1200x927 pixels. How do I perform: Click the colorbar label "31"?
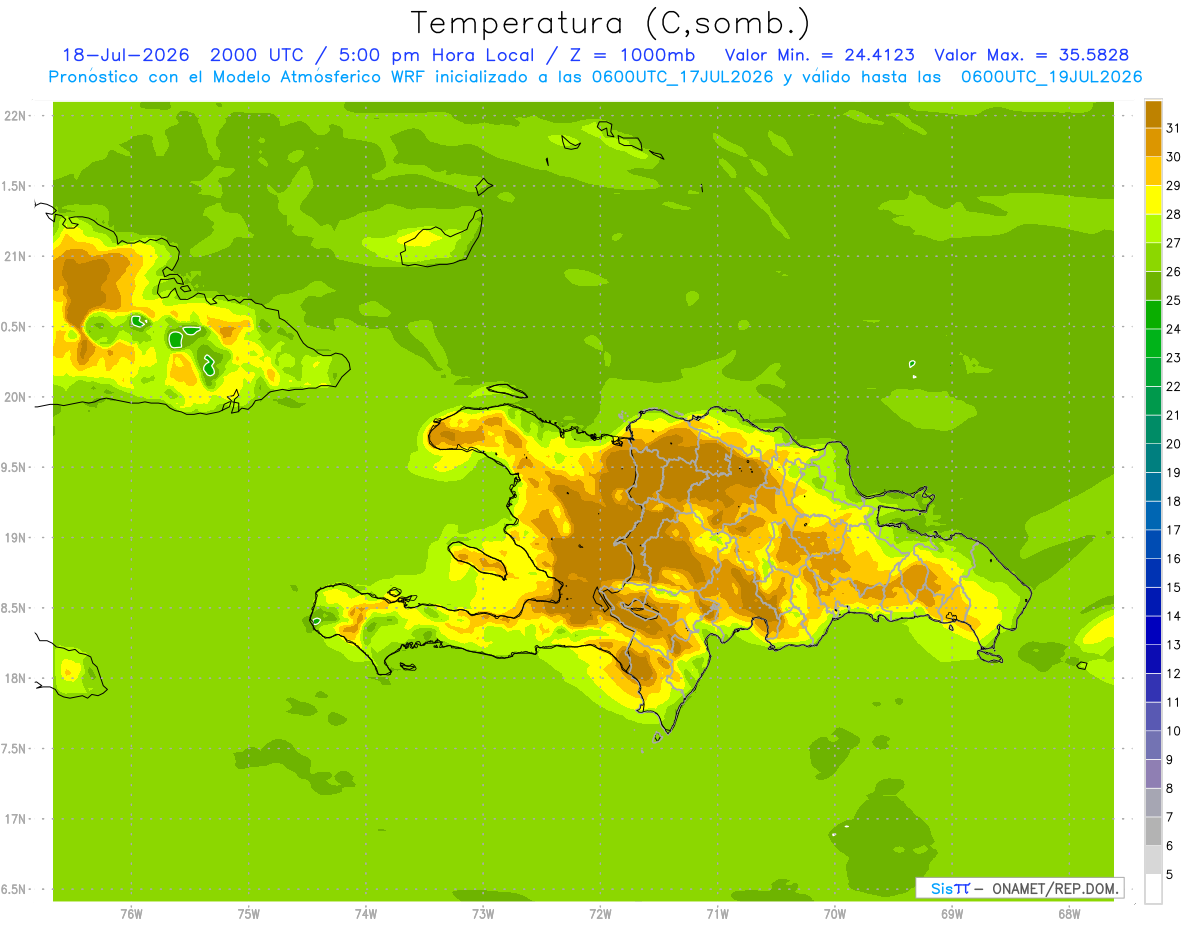pyautogui.click(x=1173, y=128)
